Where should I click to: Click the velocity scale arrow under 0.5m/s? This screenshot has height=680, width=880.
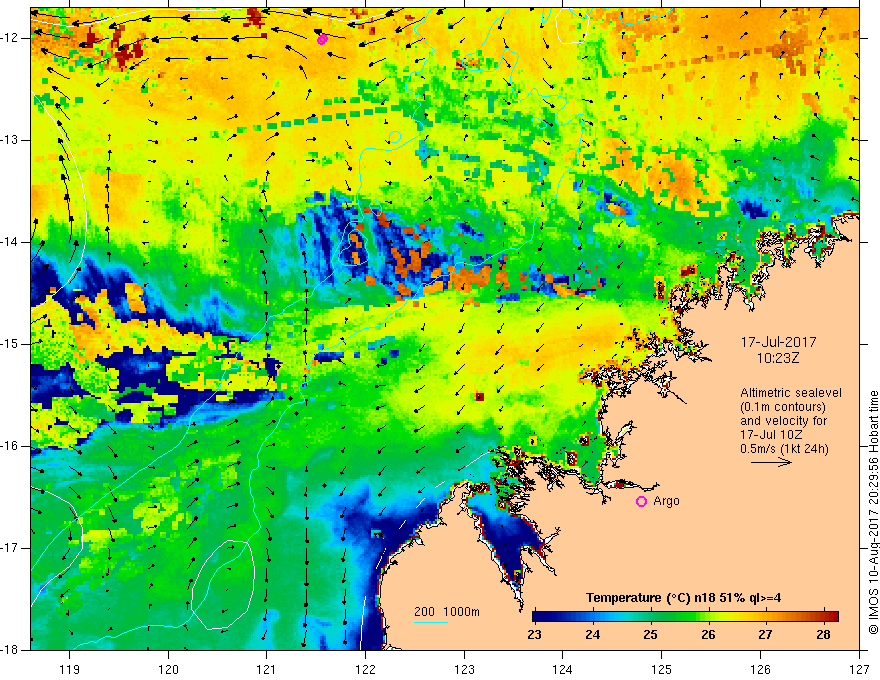pos(771,462)
